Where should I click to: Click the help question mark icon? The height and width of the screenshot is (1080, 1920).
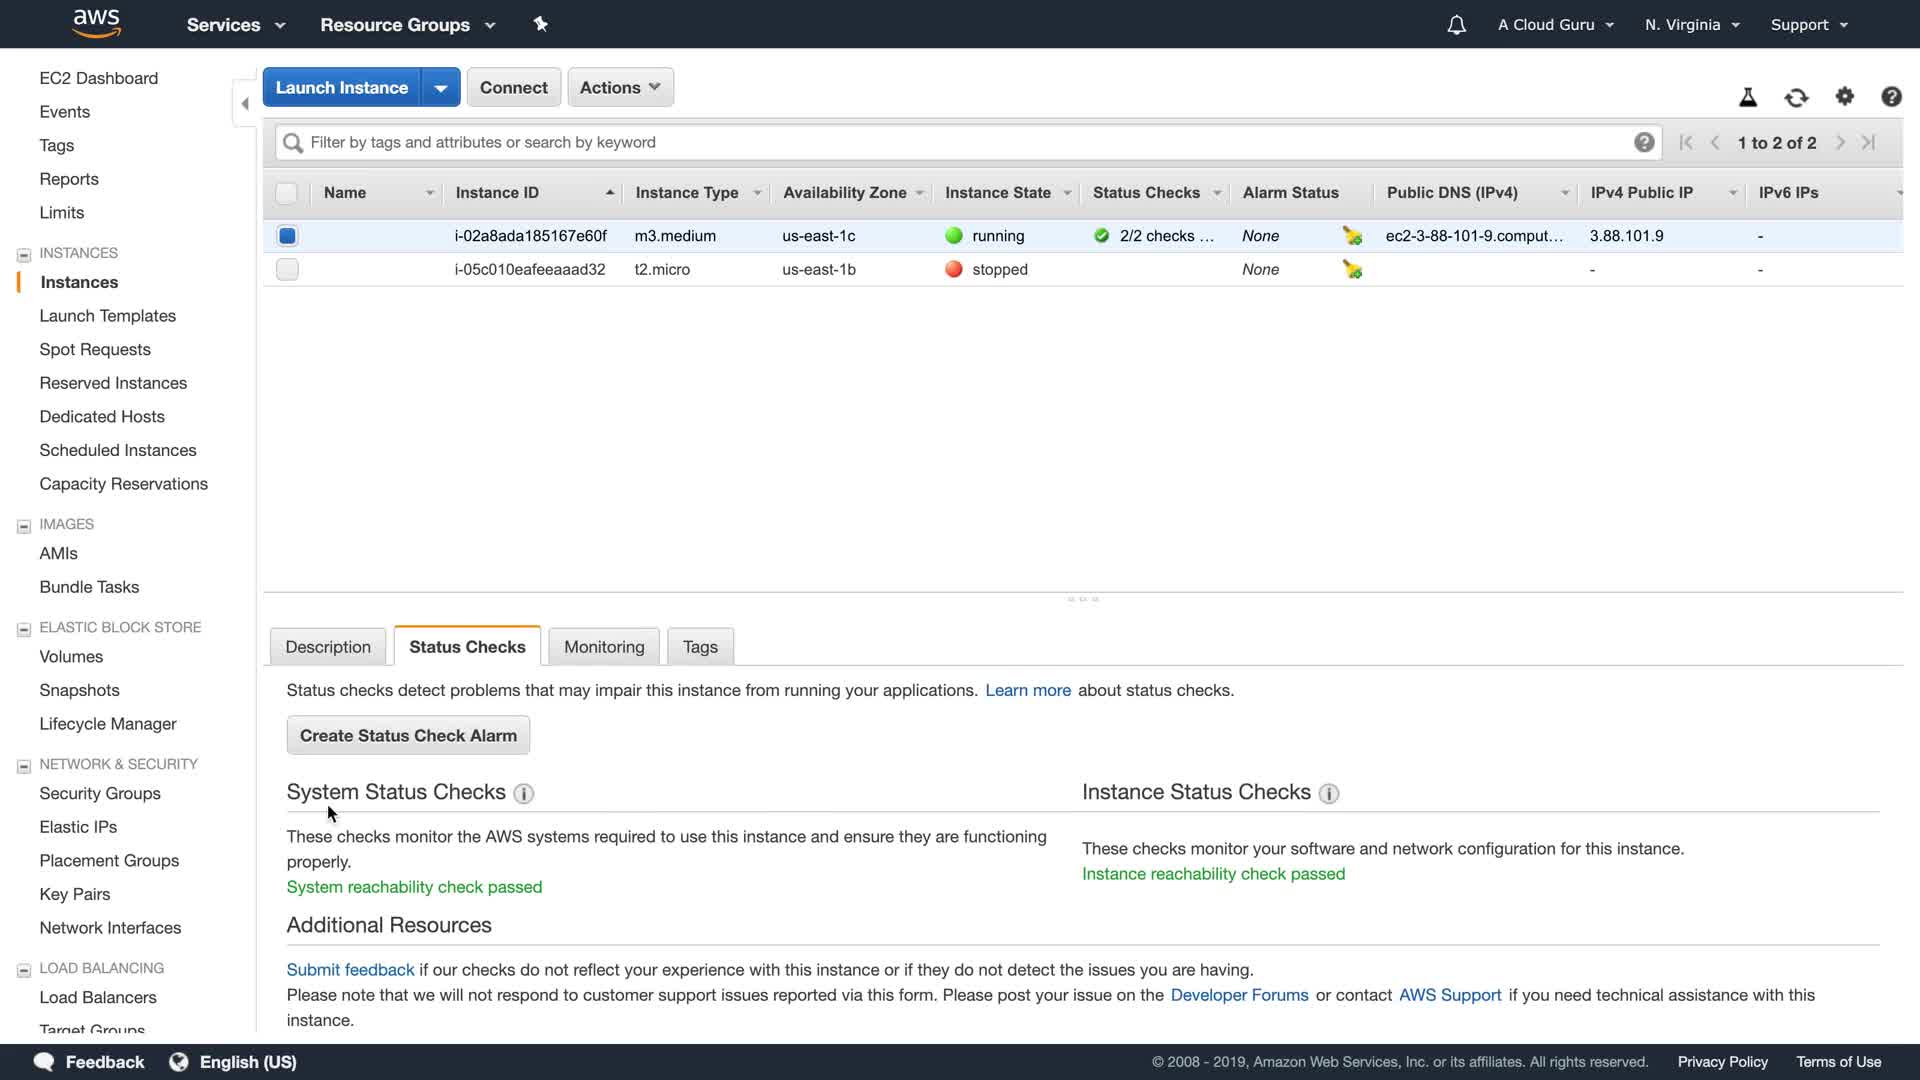(x=1891, y=97)
